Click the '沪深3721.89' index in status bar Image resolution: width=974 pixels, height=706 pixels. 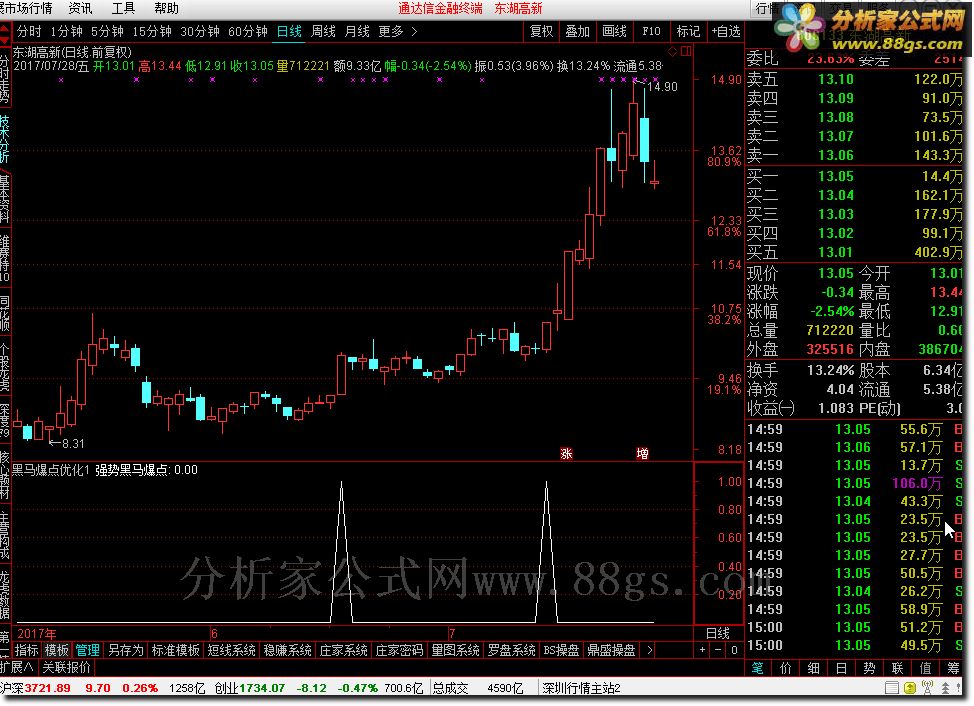35,688
